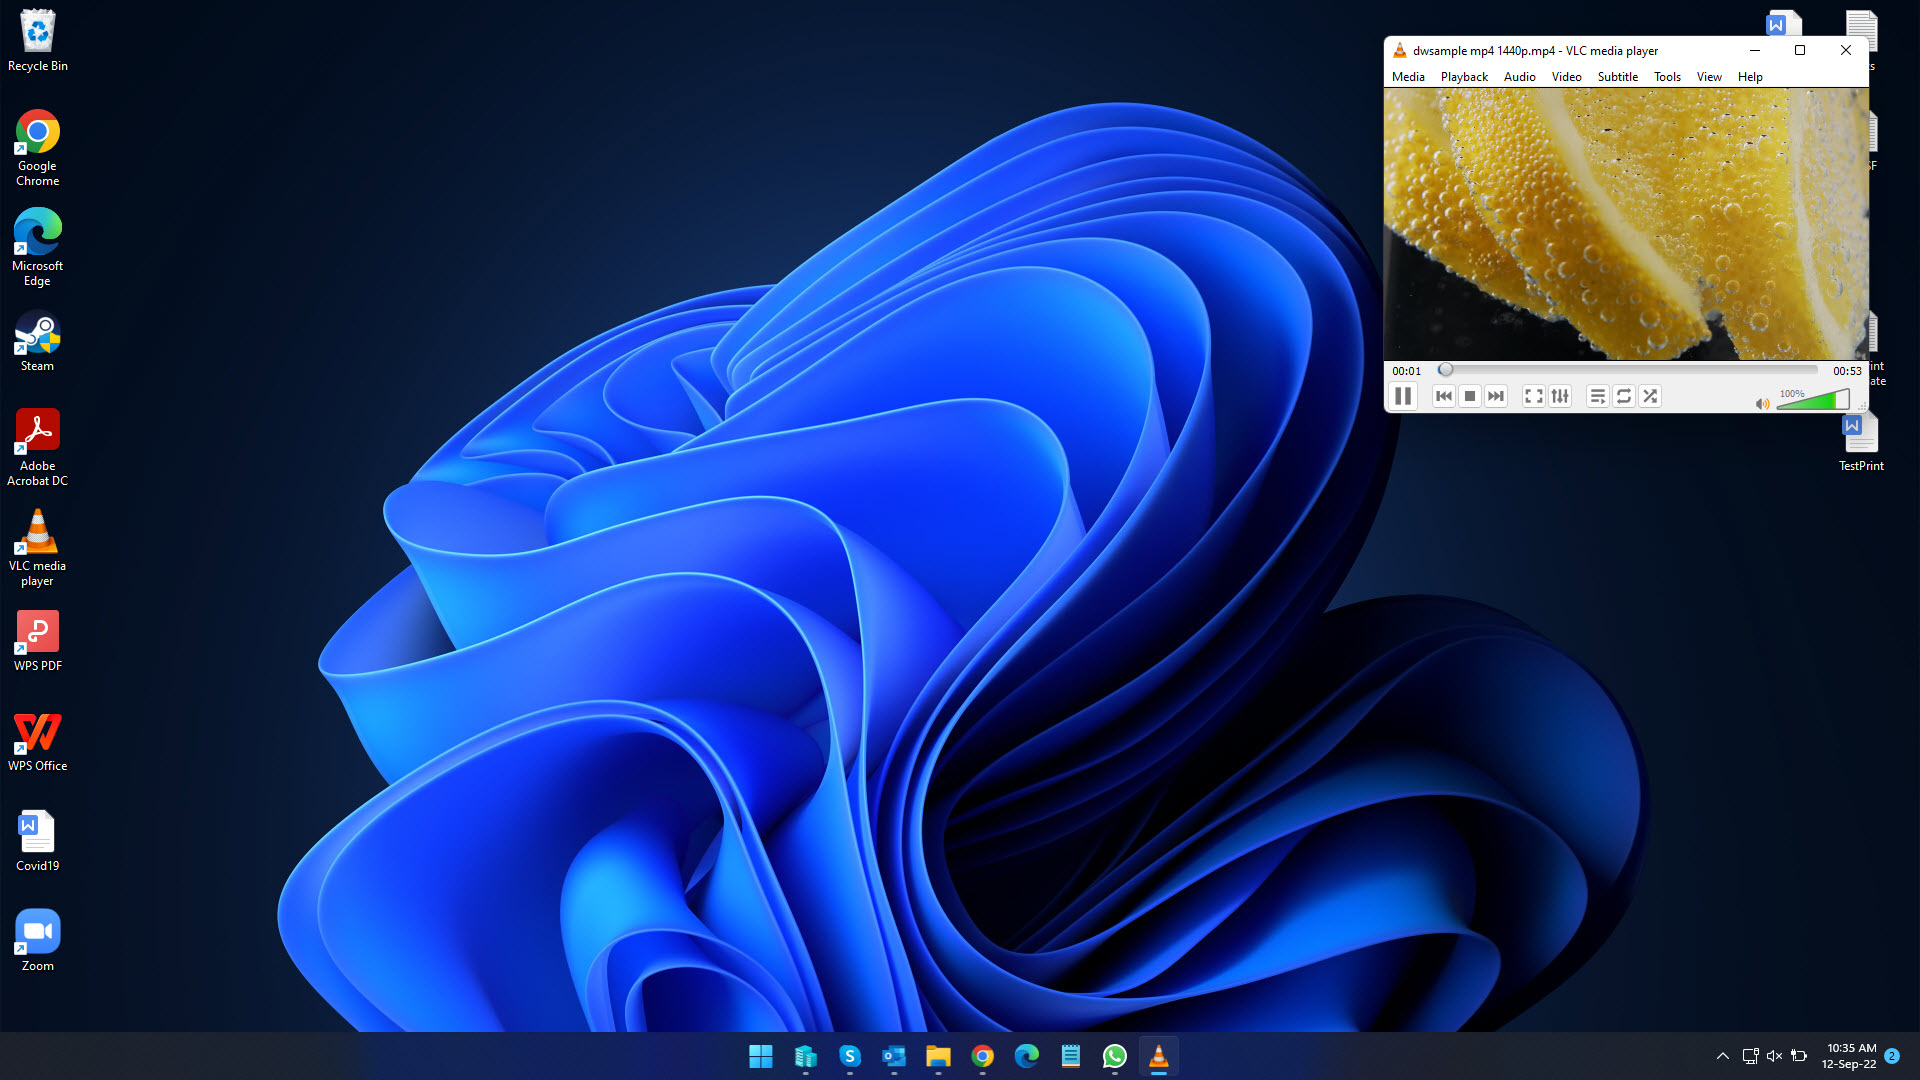The image size is (1920, 1080).
Task: Skip to the next media item
Action: [1495, 396]
